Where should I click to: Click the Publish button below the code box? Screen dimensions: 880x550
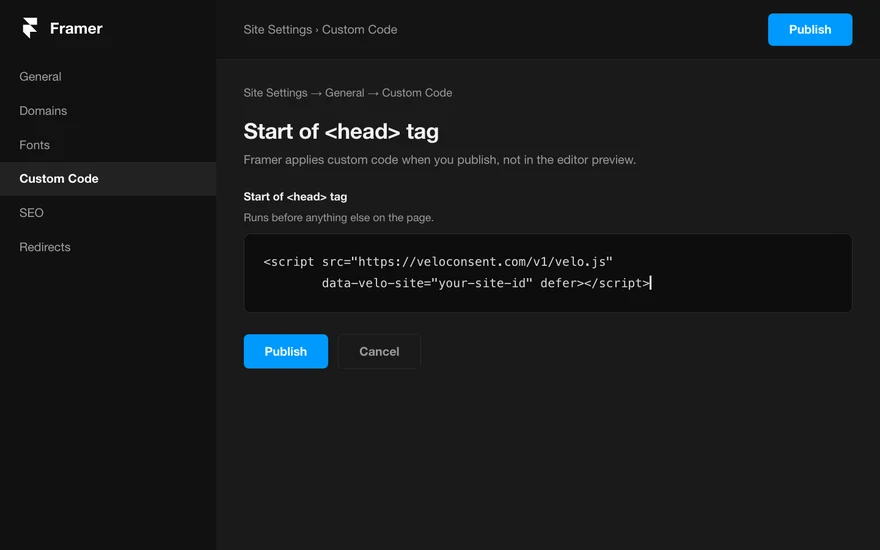click(286, 351)
